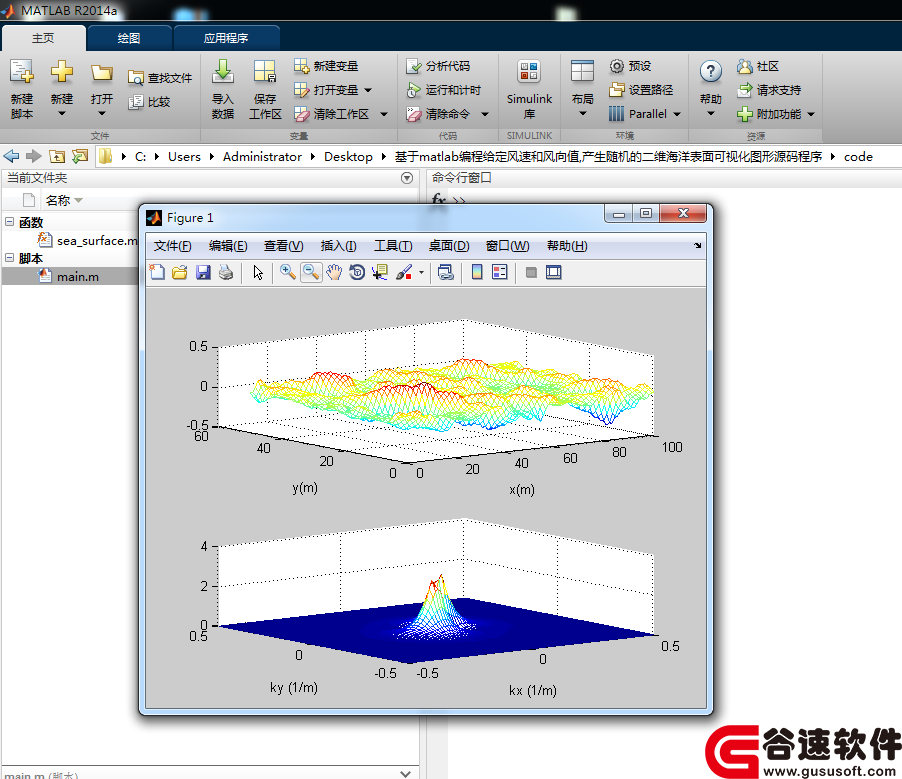Open Add-Ons dropdown
Viewport: 902px width, 779px height.
tap(811, 114)
